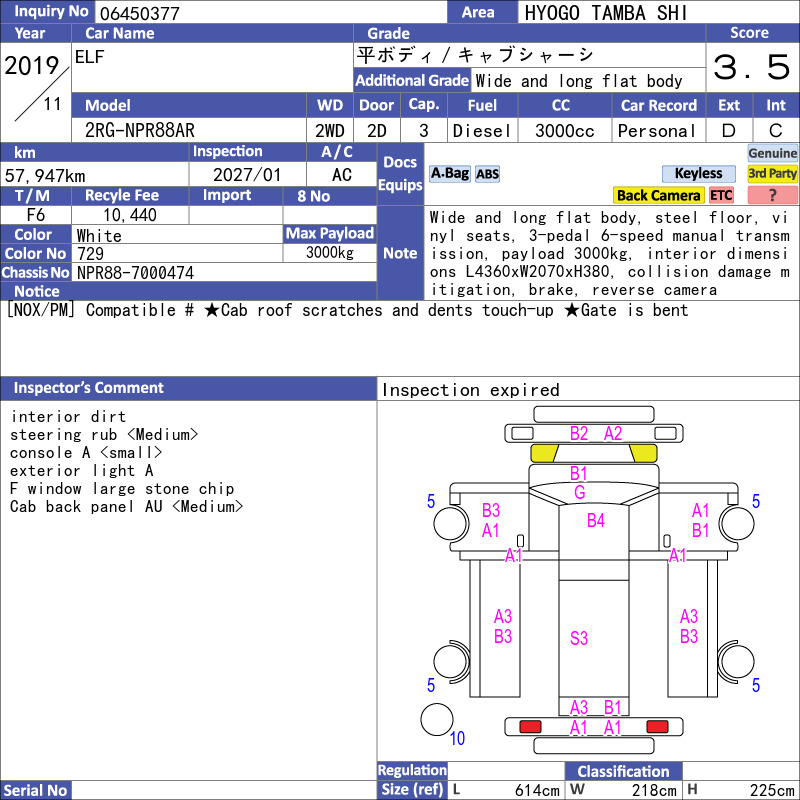
Task: Click the Classification header
Action: (623, 771)
